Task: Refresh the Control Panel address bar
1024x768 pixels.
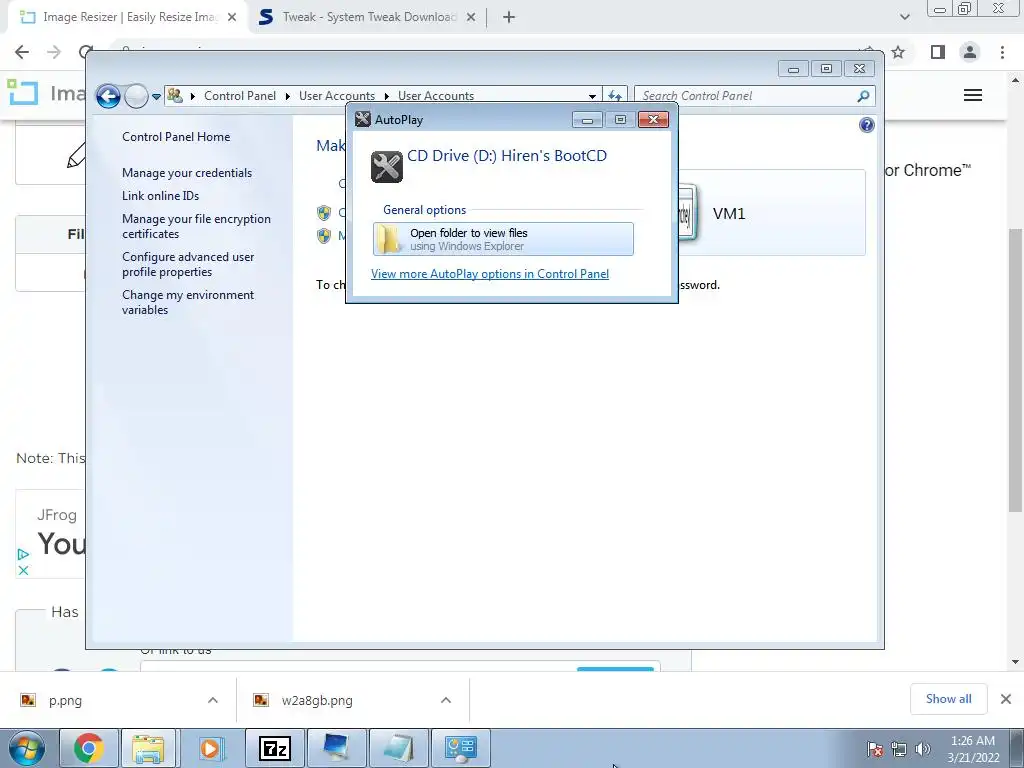Action: [615, 95]
